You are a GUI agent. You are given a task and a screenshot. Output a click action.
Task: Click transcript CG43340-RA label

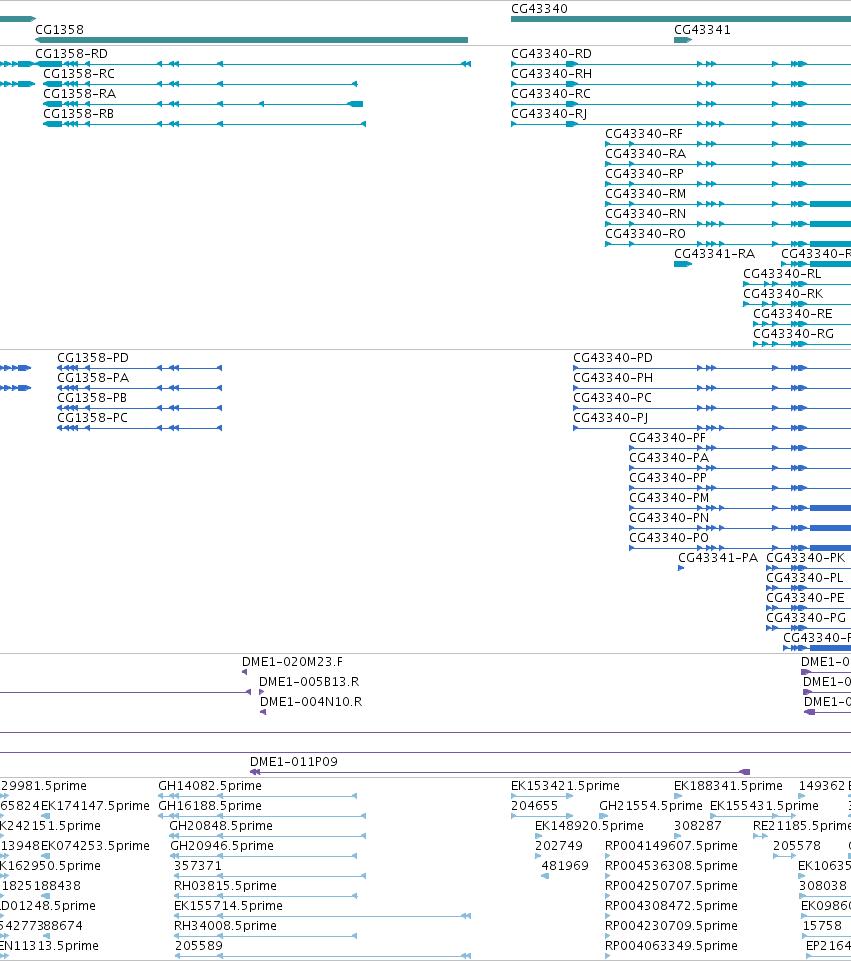(646, 153)
